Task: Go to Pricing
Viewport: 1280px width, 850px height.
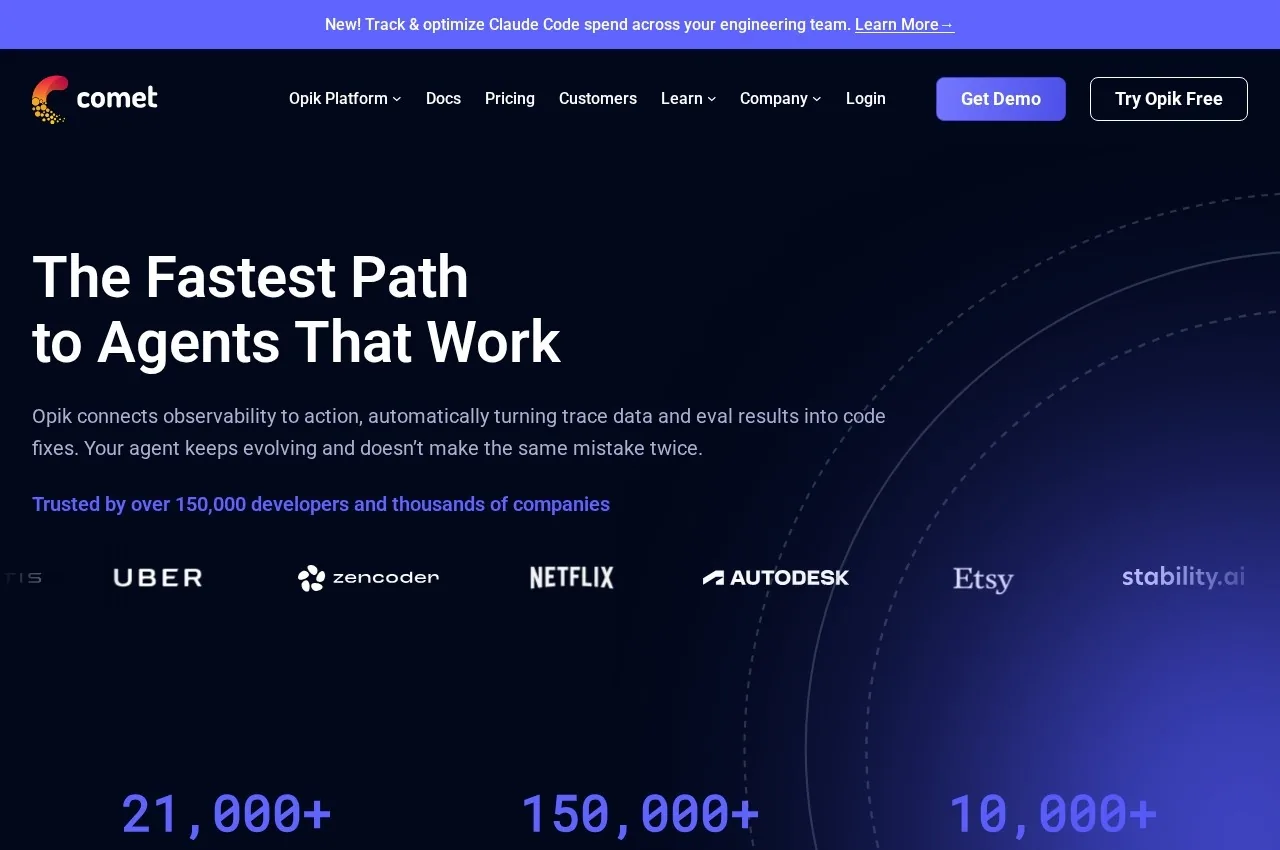Action: point(510,98)
